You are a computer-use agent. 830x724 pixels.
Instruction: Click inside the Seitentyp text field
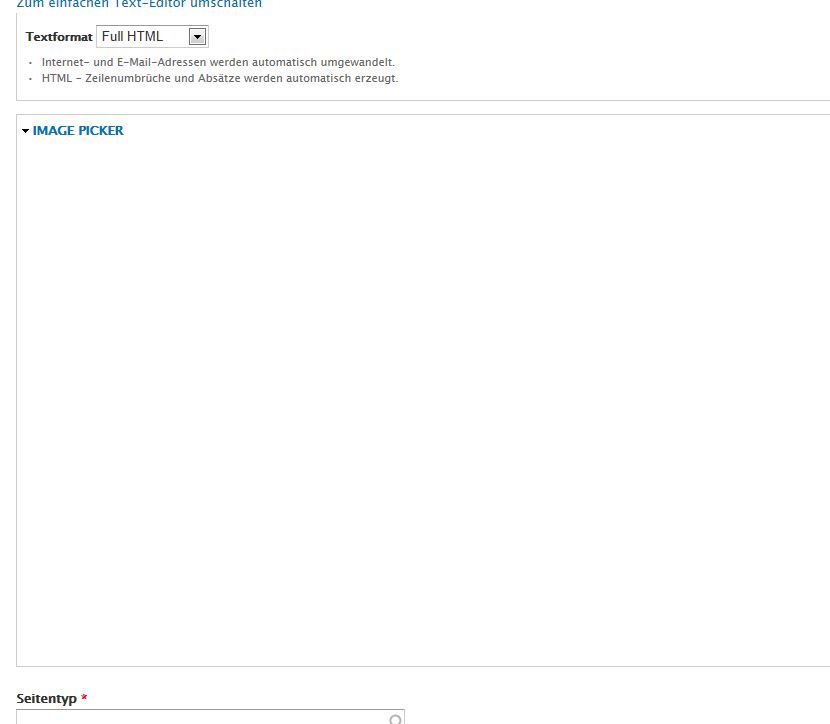point(200,717)
